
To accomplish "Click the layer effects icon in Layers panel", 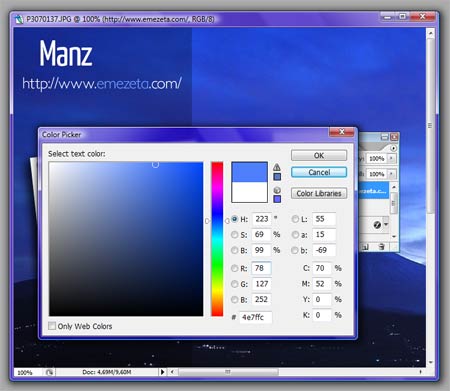I will [377, 225].
